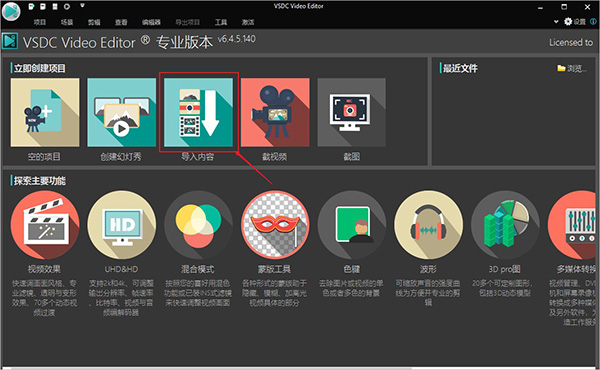Close the VSDC Video Editor window
This screenshot has width=600, height=370.
[x=587, y=7]
